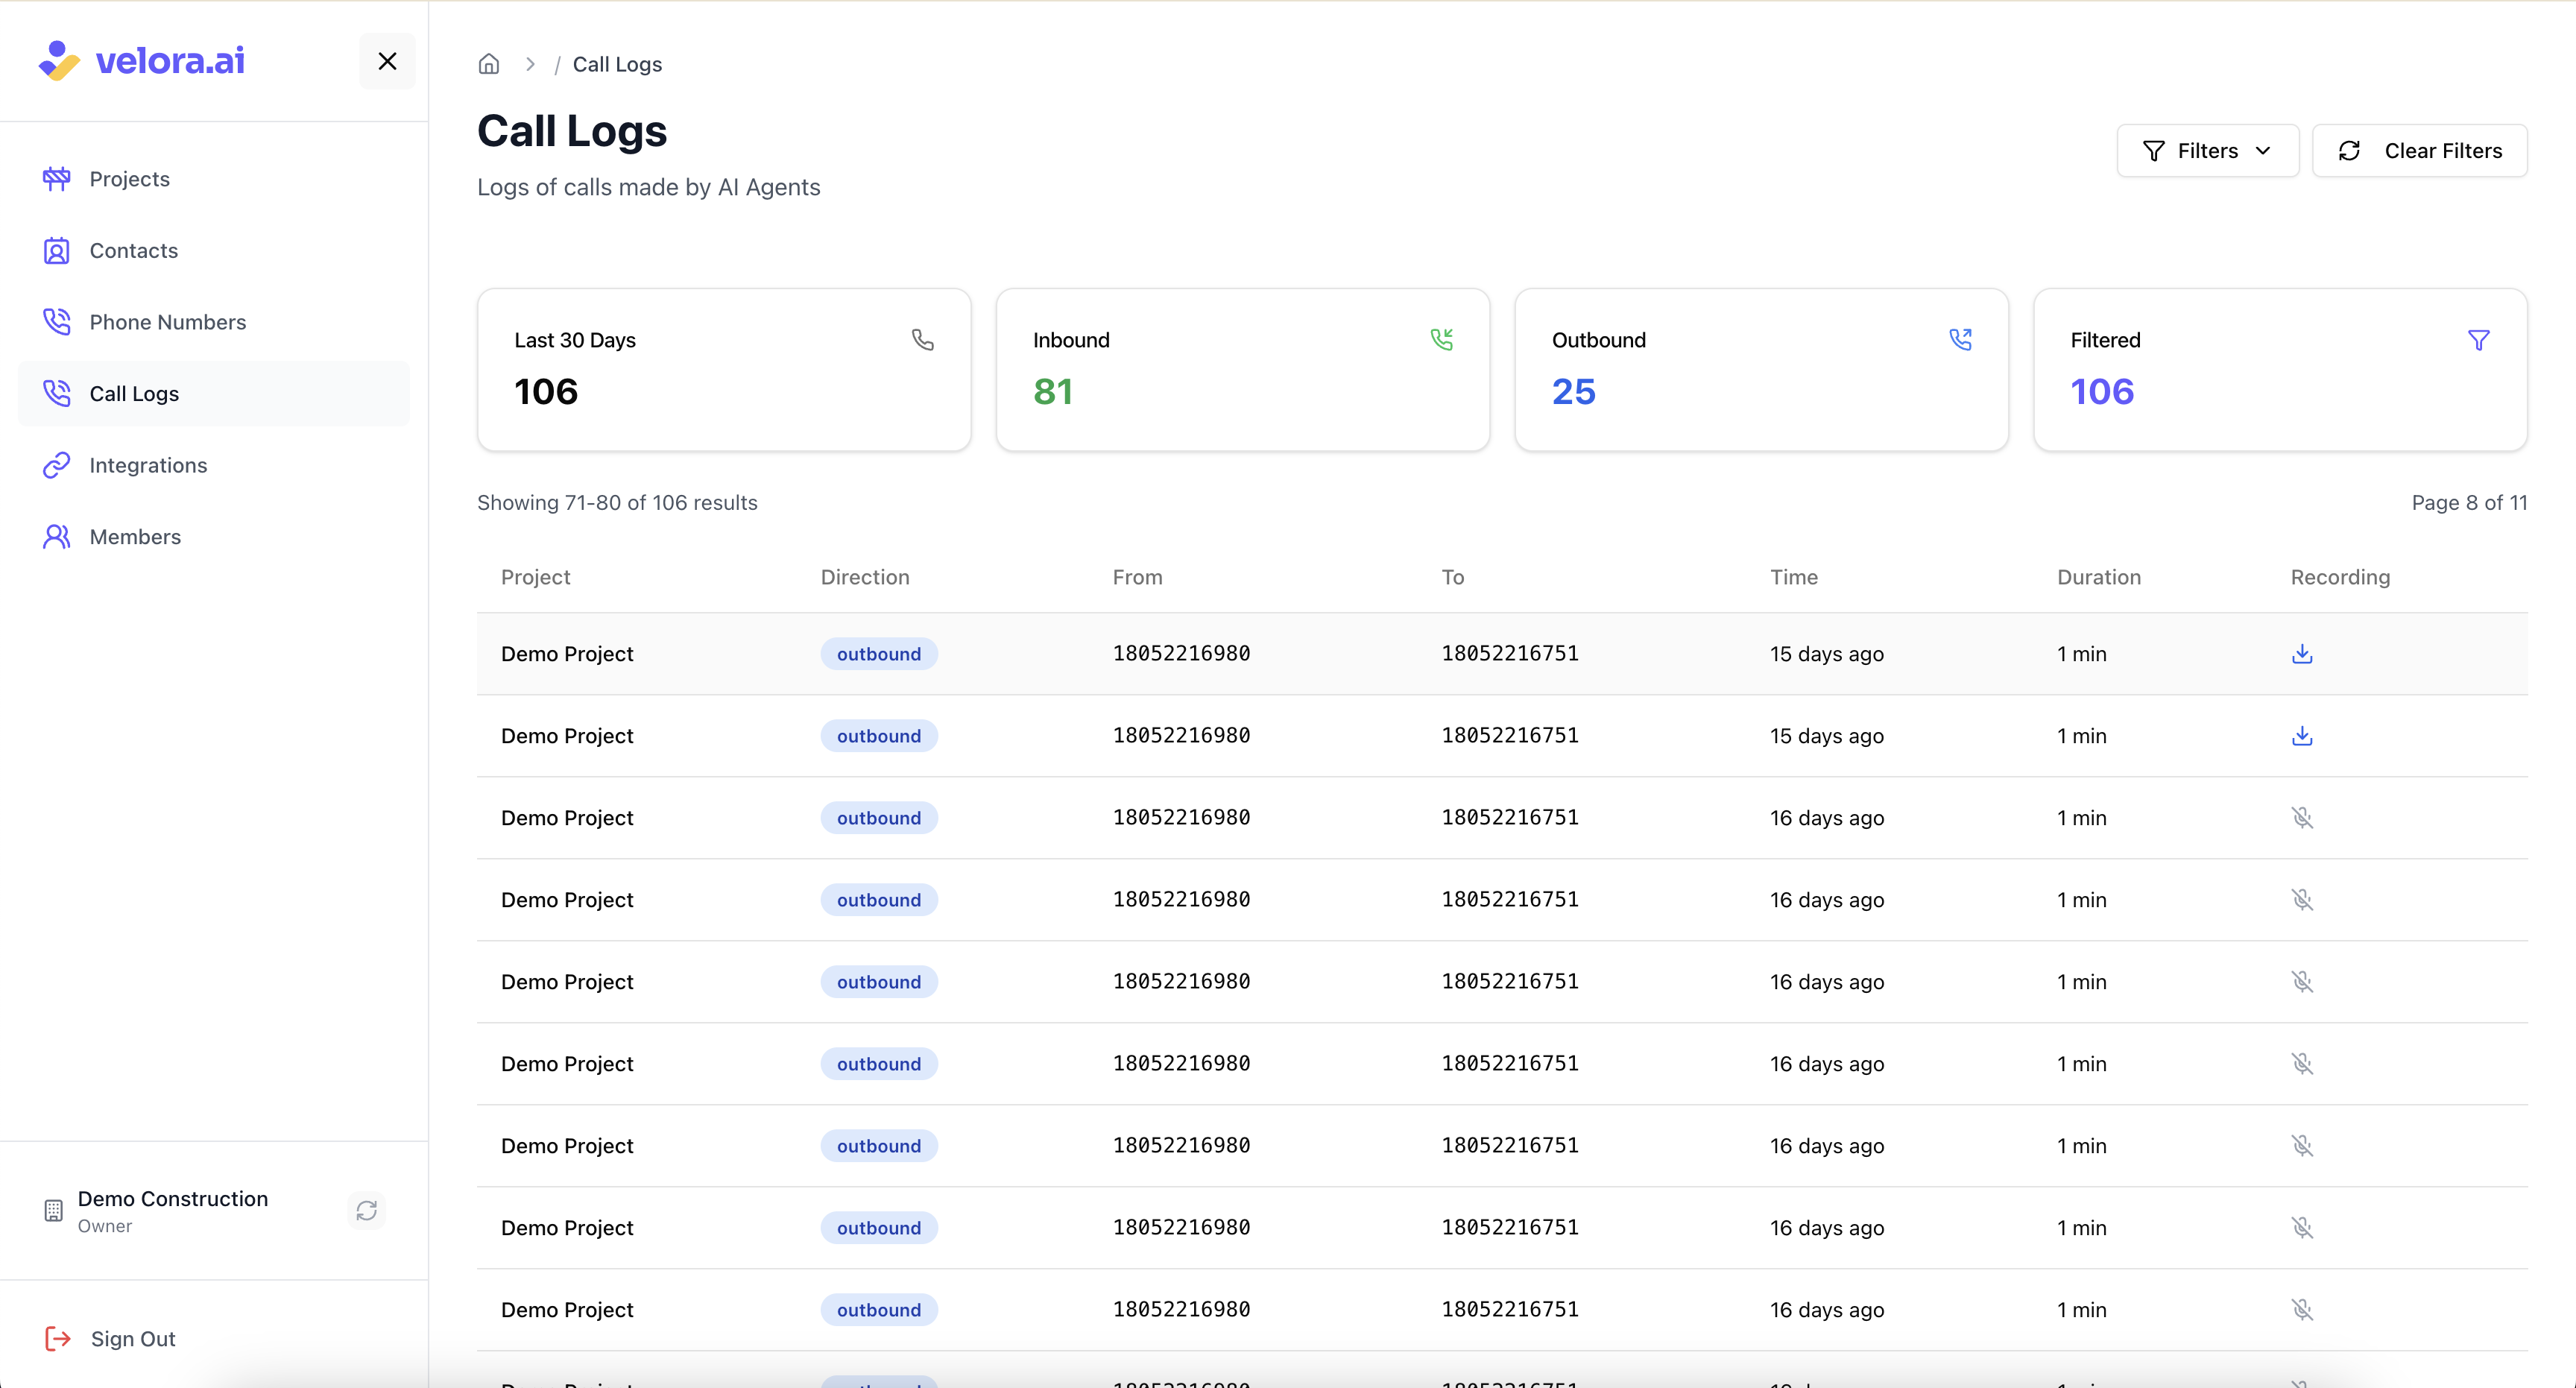Viewport: 2576px width, 1388px height.
Task: Open the Filters dropdown
Action: (x=2207, y=151)
